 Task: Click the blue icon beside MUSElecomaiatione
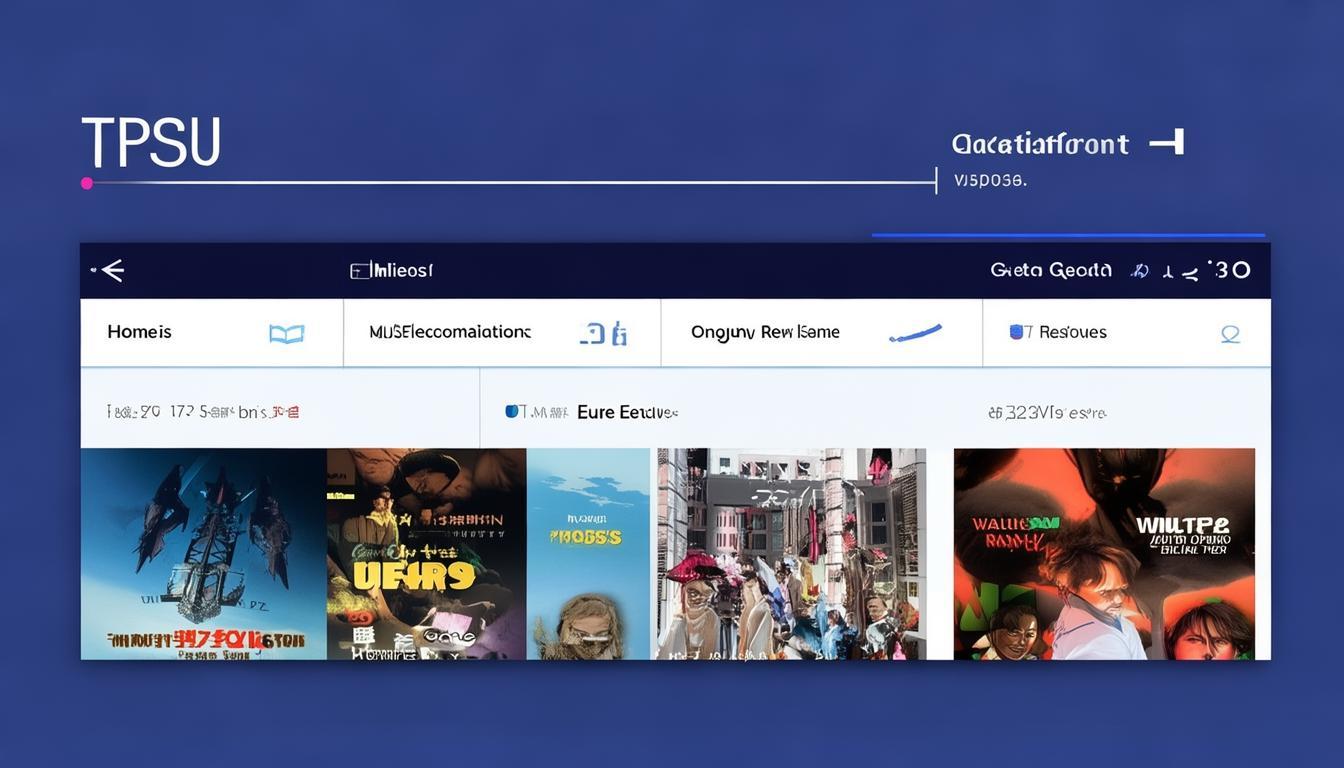603,334
